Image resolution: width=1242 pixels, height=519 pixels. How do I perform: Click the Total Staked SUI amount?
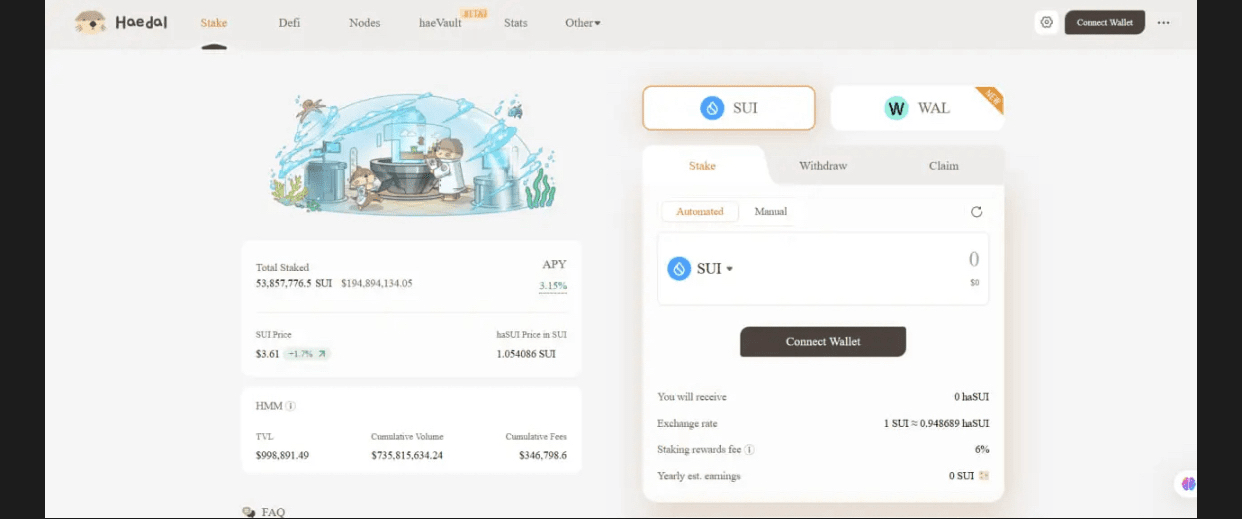point(294,283)
